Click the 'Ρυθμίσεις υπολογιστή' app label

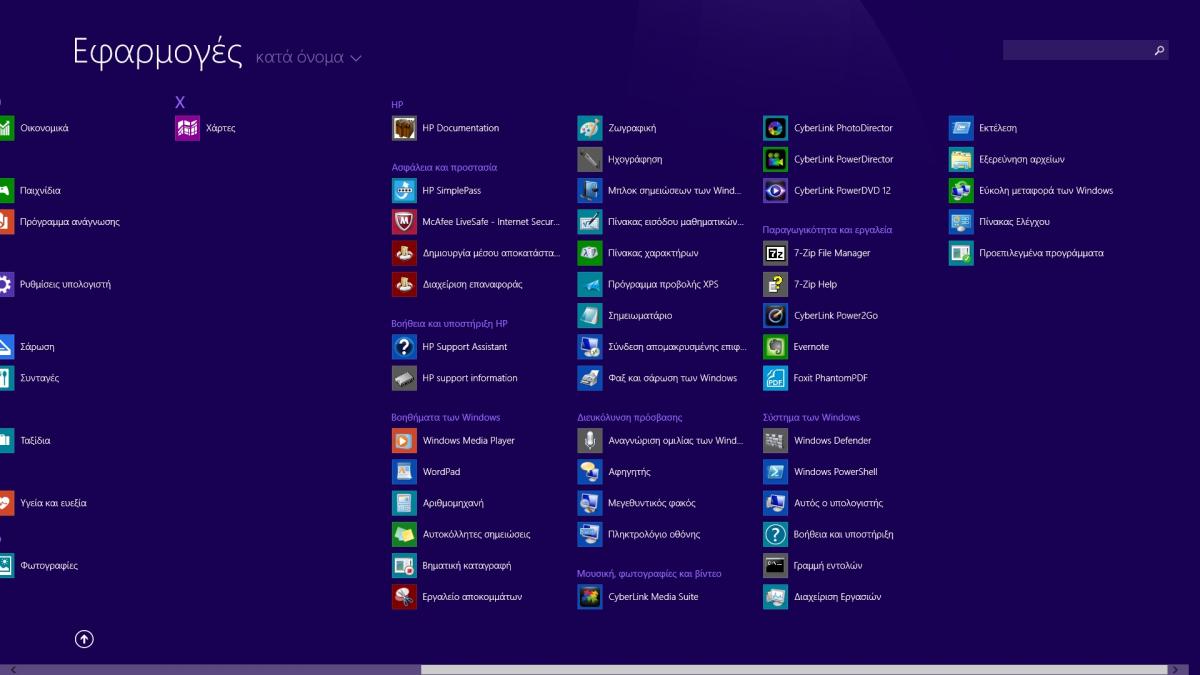point(65,284)
